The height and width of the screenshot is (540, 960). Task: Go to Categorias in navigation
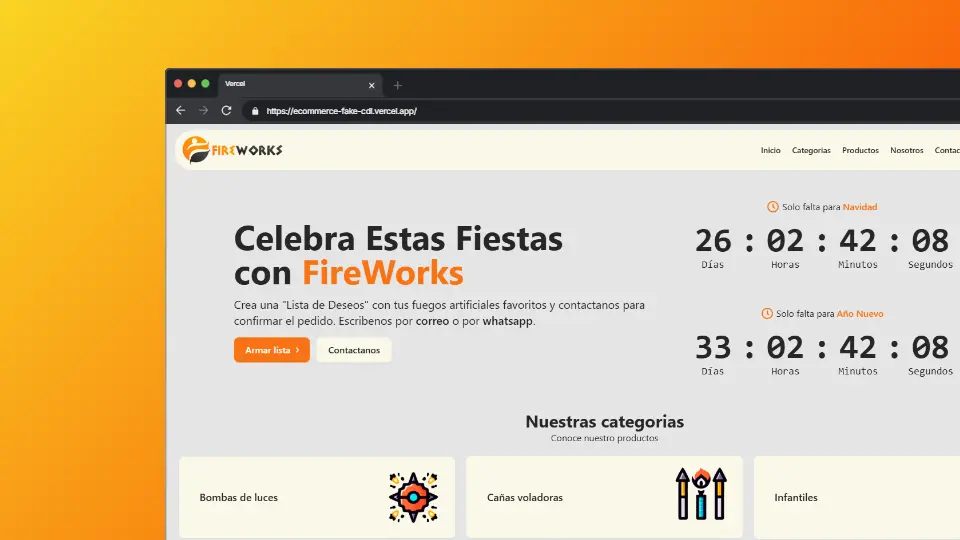point(811,150)
